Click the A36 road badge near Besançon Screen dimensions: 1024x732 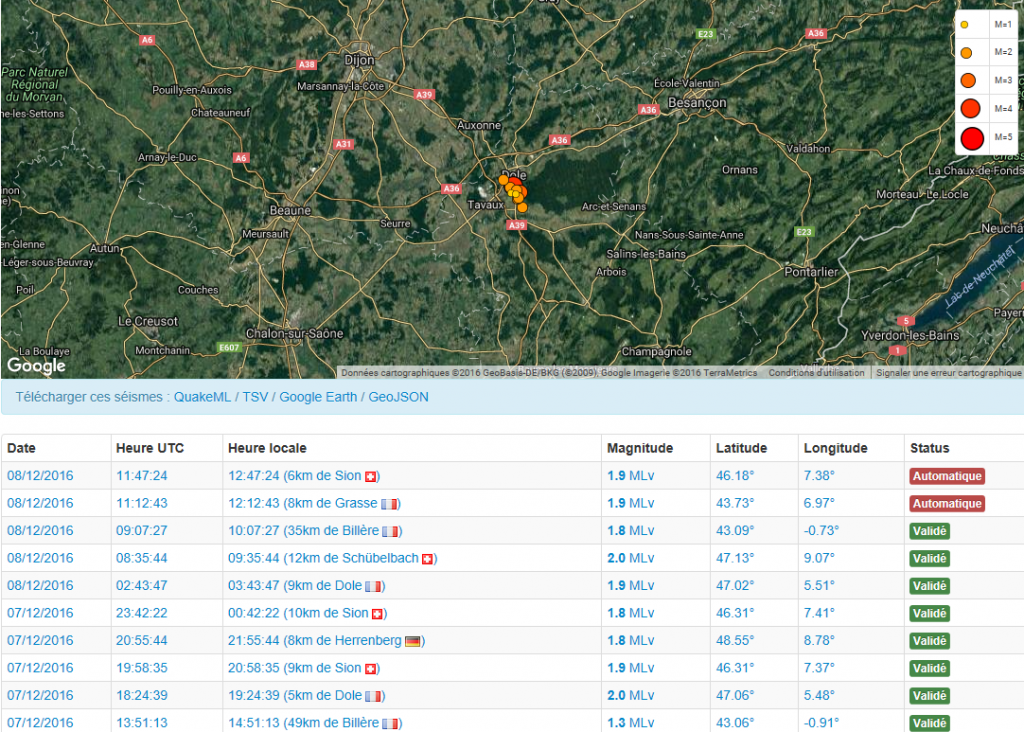click(x=648, y=110)
